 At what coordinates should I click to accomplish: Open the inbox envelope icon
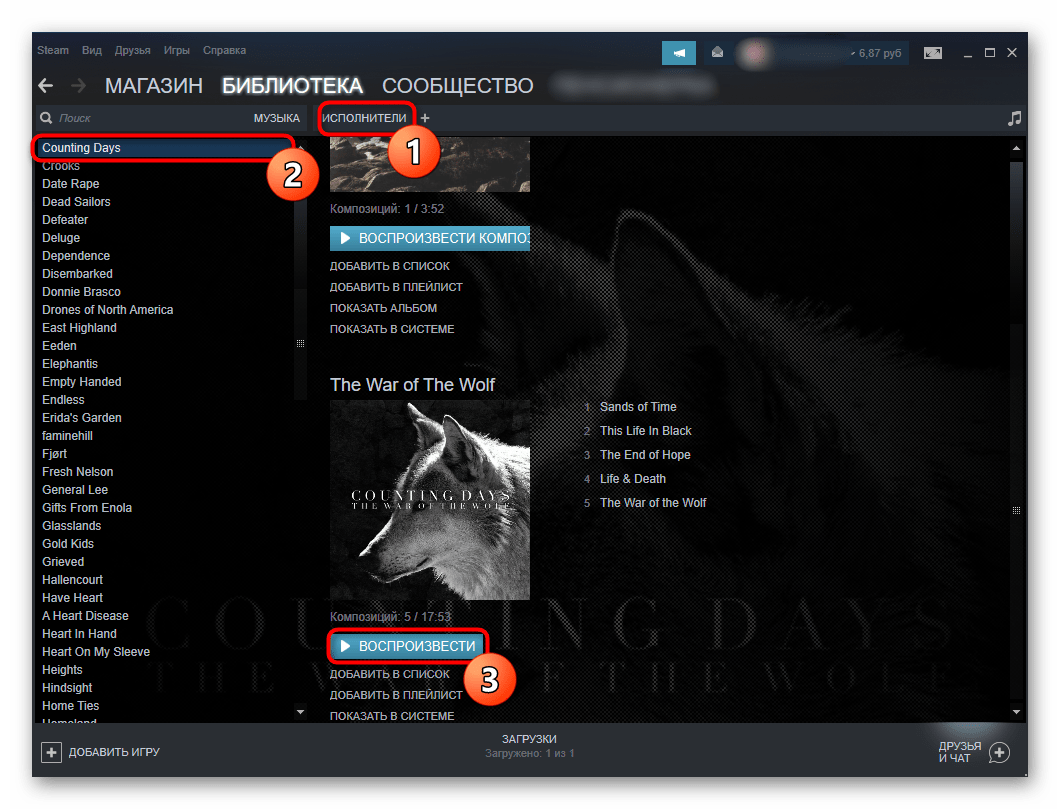(x=717, y=53)
